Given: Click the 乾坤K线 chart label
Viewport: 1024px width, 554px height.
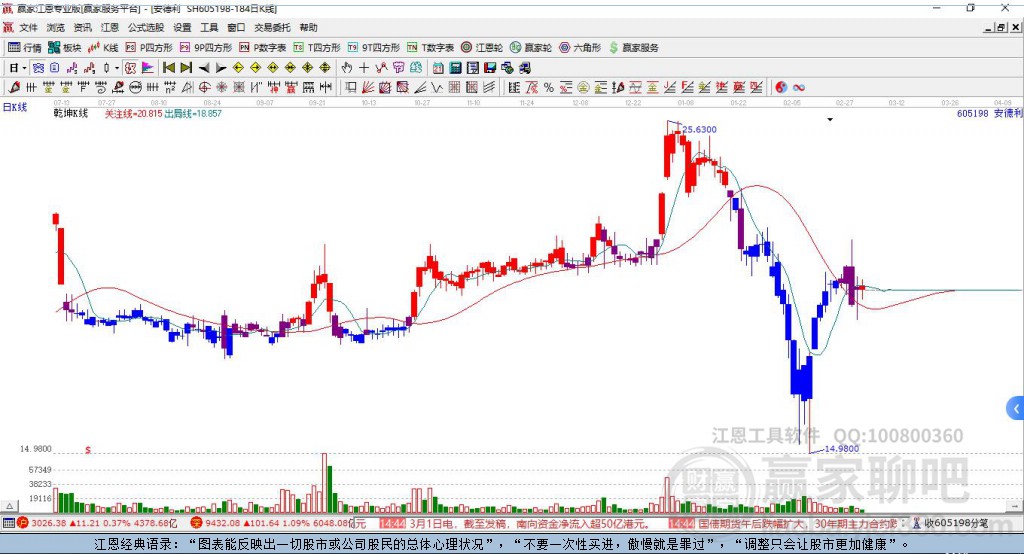Looking at the screenshot, I should tap(71, 114).
